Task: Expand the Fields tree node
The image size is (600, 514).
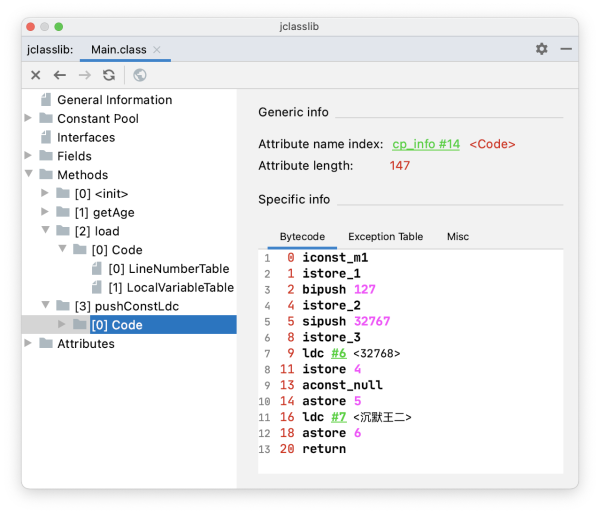Action: click(x=29, y=156)
